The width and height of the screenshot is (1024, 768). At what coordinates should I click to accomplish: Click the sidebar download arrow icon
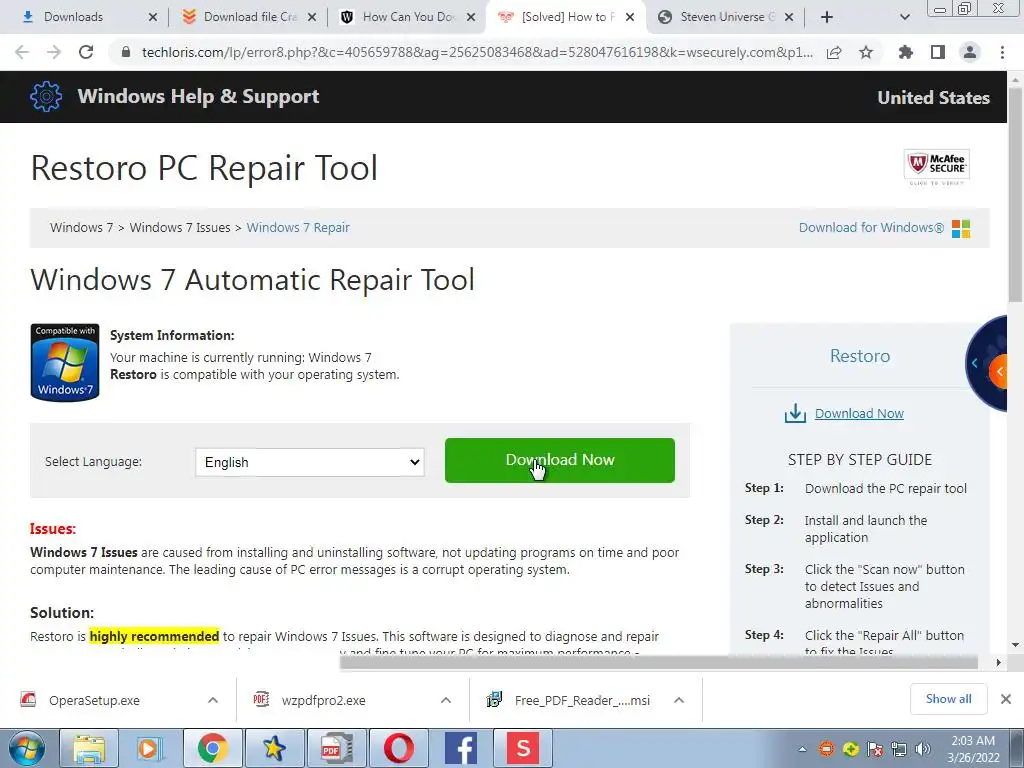(795, 413)
